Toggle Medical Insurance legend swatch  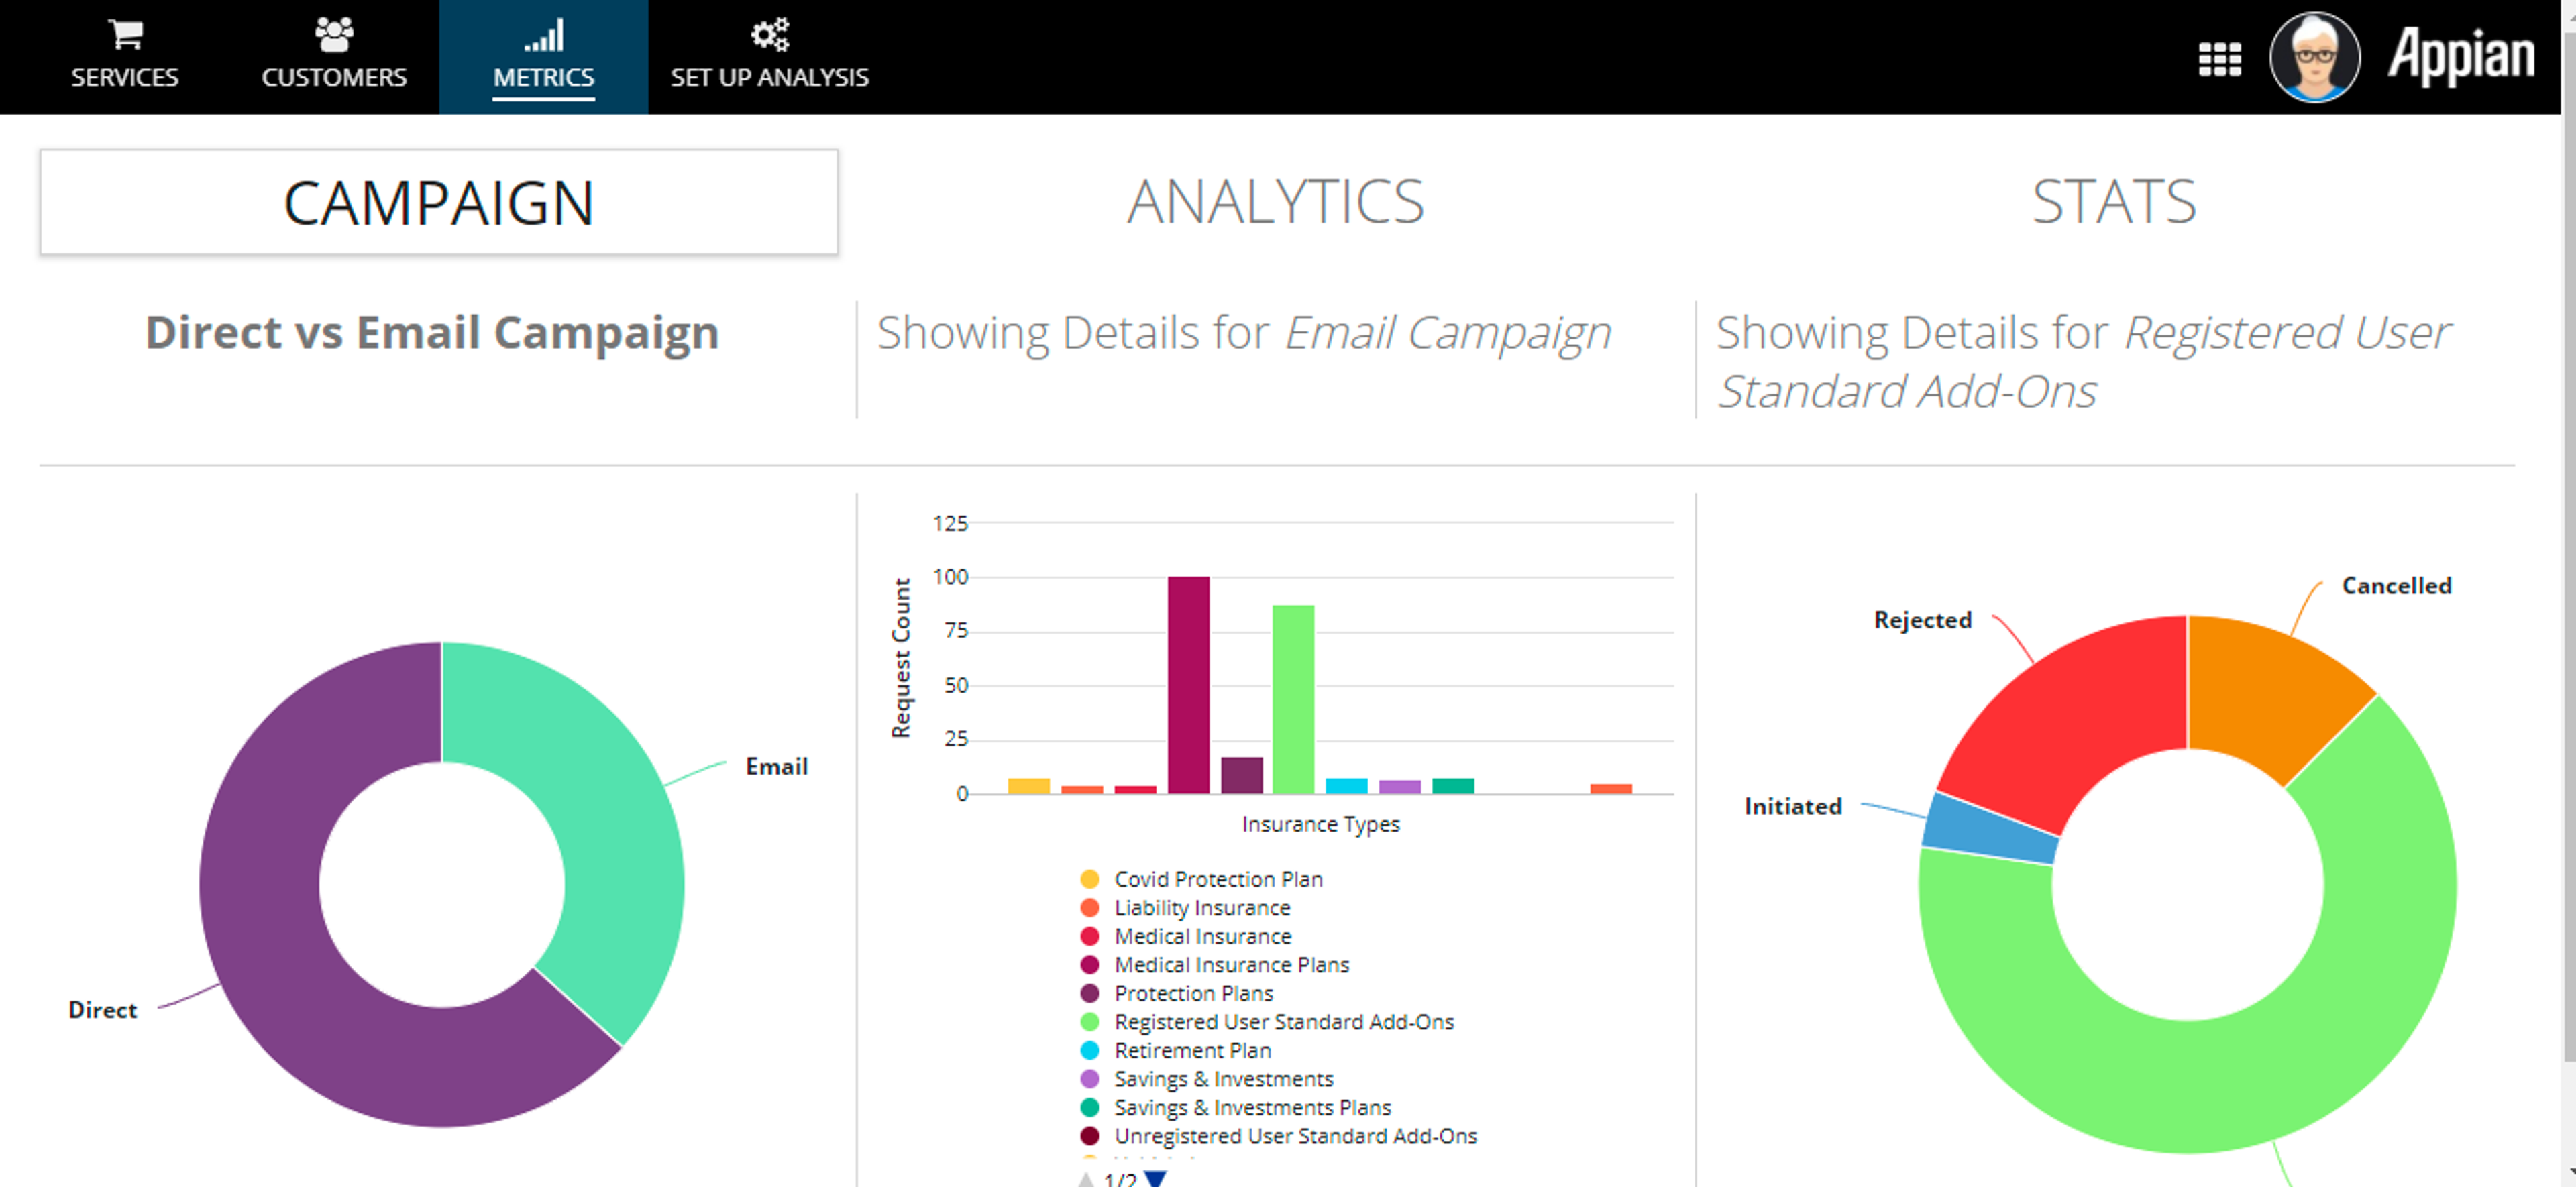[1090, 936]
